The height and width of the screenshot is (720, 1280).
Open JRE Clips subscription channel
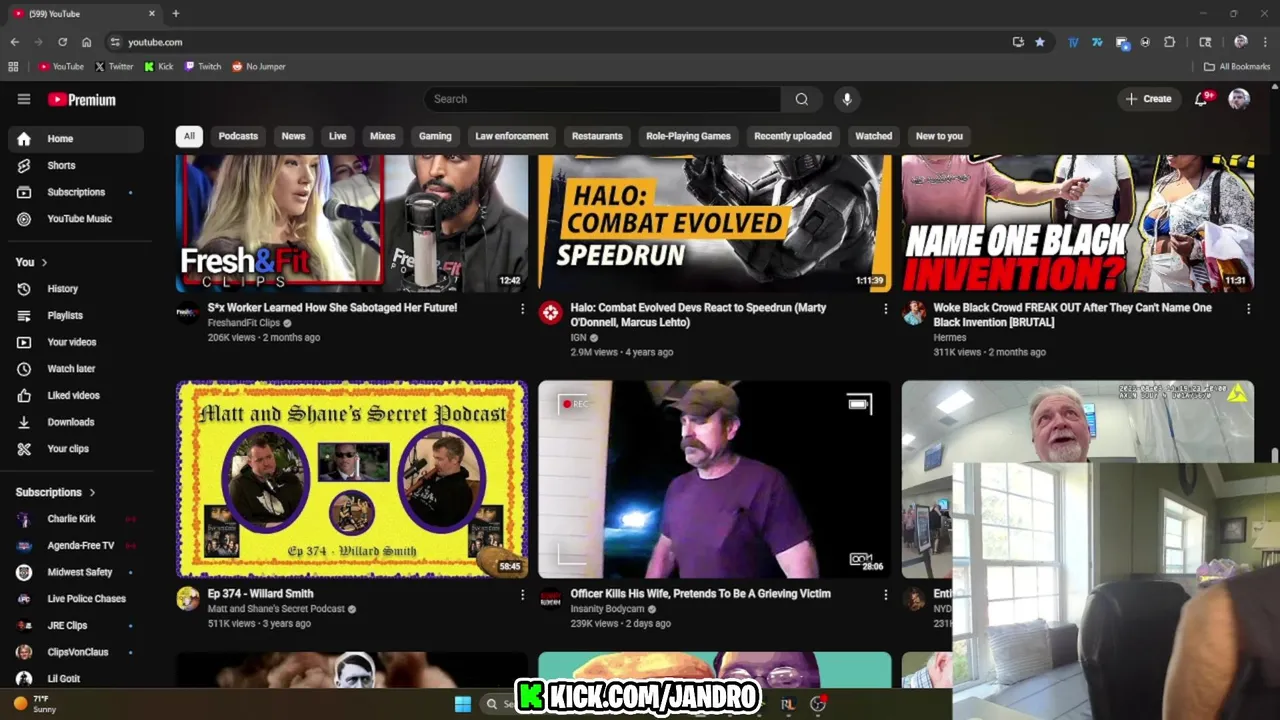coord(76,625)
